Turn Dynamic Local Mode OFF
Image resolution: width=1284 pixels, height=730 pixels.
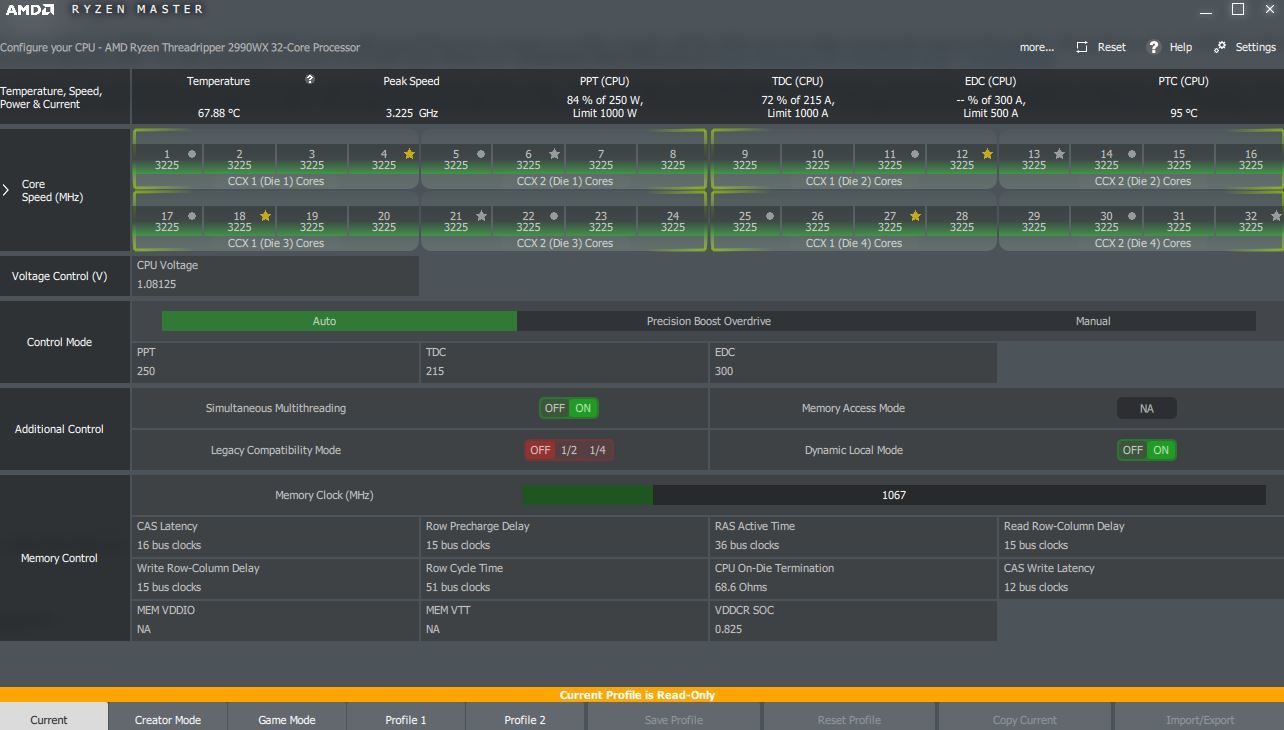[1132, 450]
